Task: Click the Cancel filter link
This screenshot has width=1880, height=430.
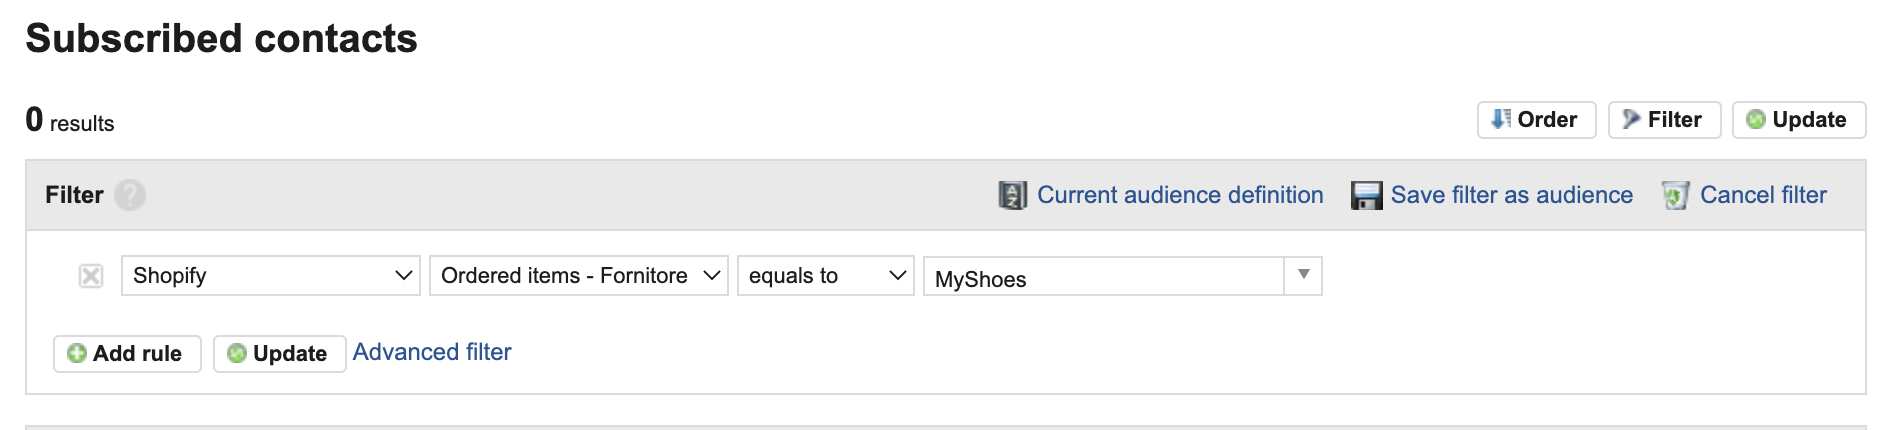Action: [1763, 195]
